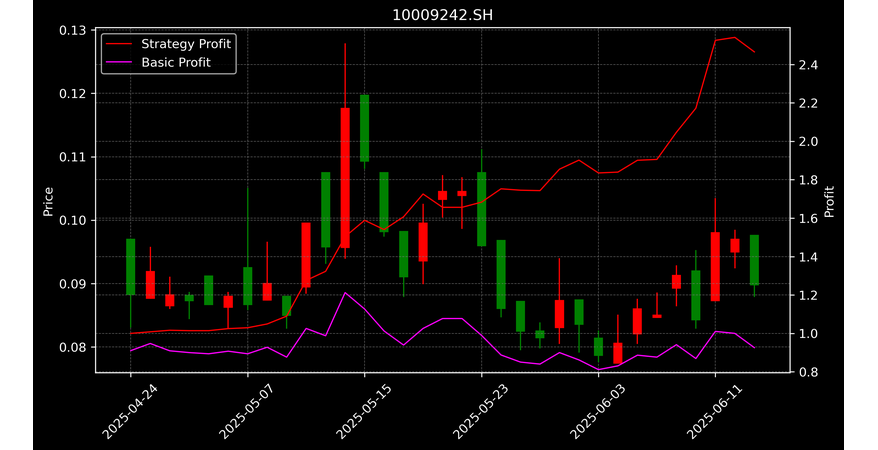Select the Basic Profit legend entry
This screenshot has height=450, width=878.
[158, 62]
